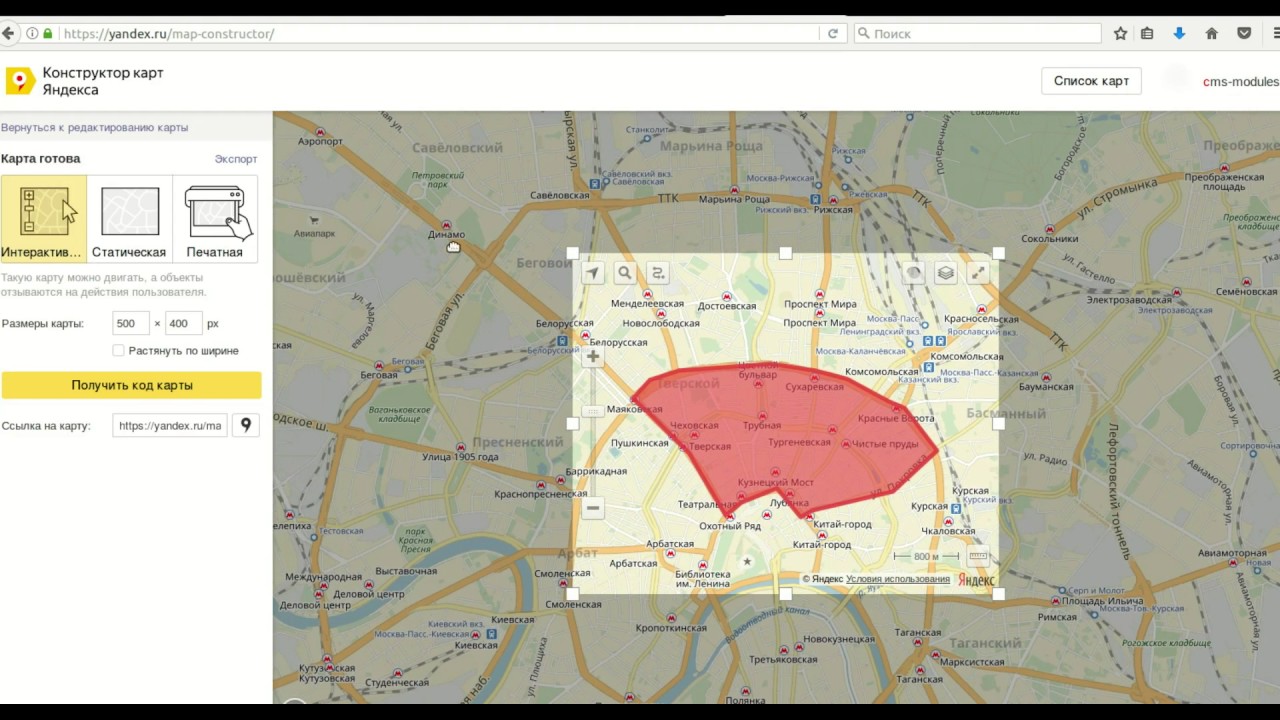This screenshot has width=1280, height=720.
Task: Click the zoom slider handle on the map
Action: pos(593,411)
